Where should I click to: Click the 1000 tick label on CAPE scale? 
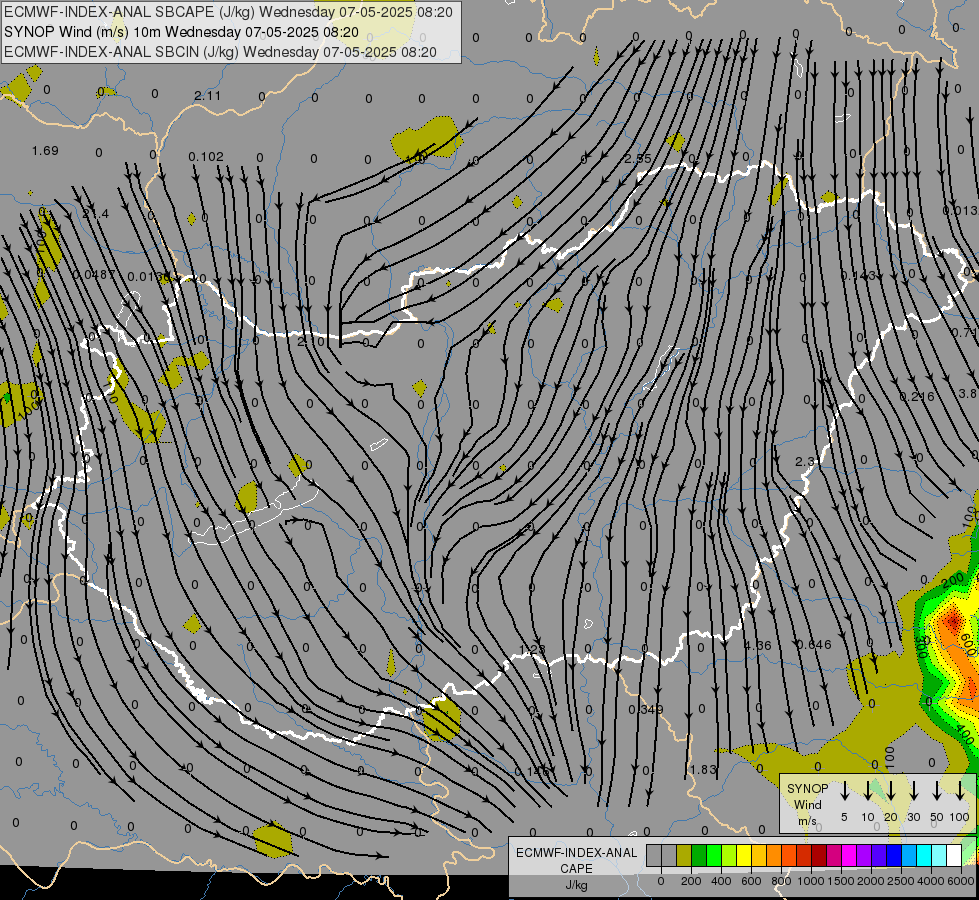click(x=811, y=881)
